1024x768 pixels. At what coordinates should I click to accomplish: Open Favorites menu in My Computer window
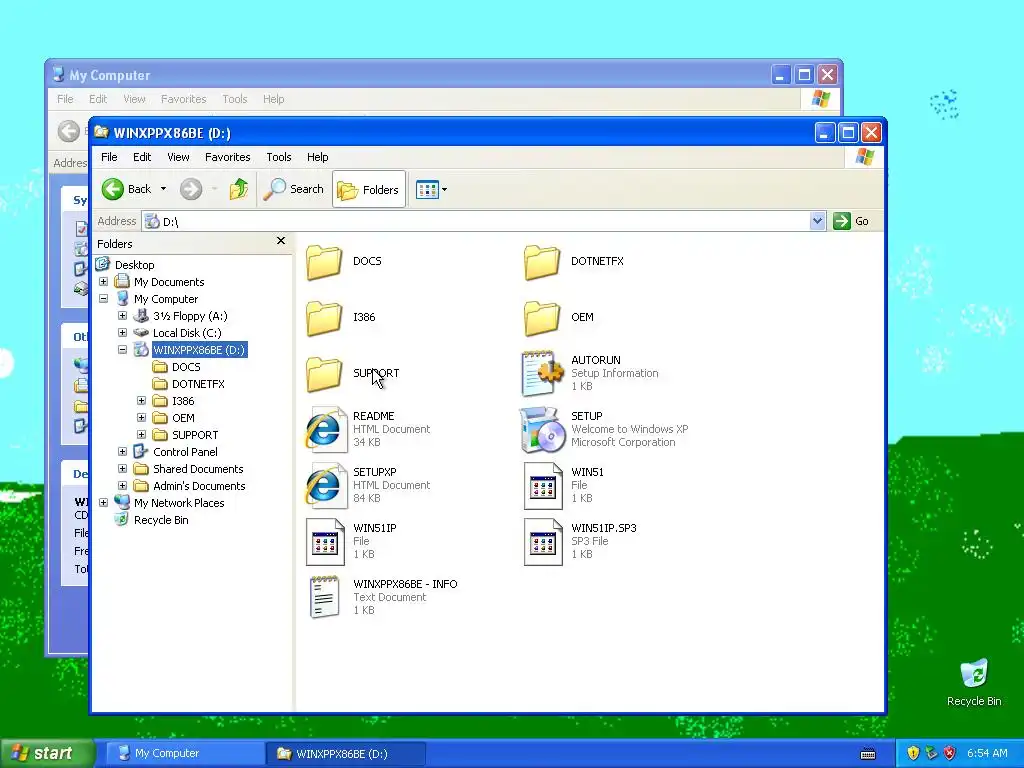(184, 99)
